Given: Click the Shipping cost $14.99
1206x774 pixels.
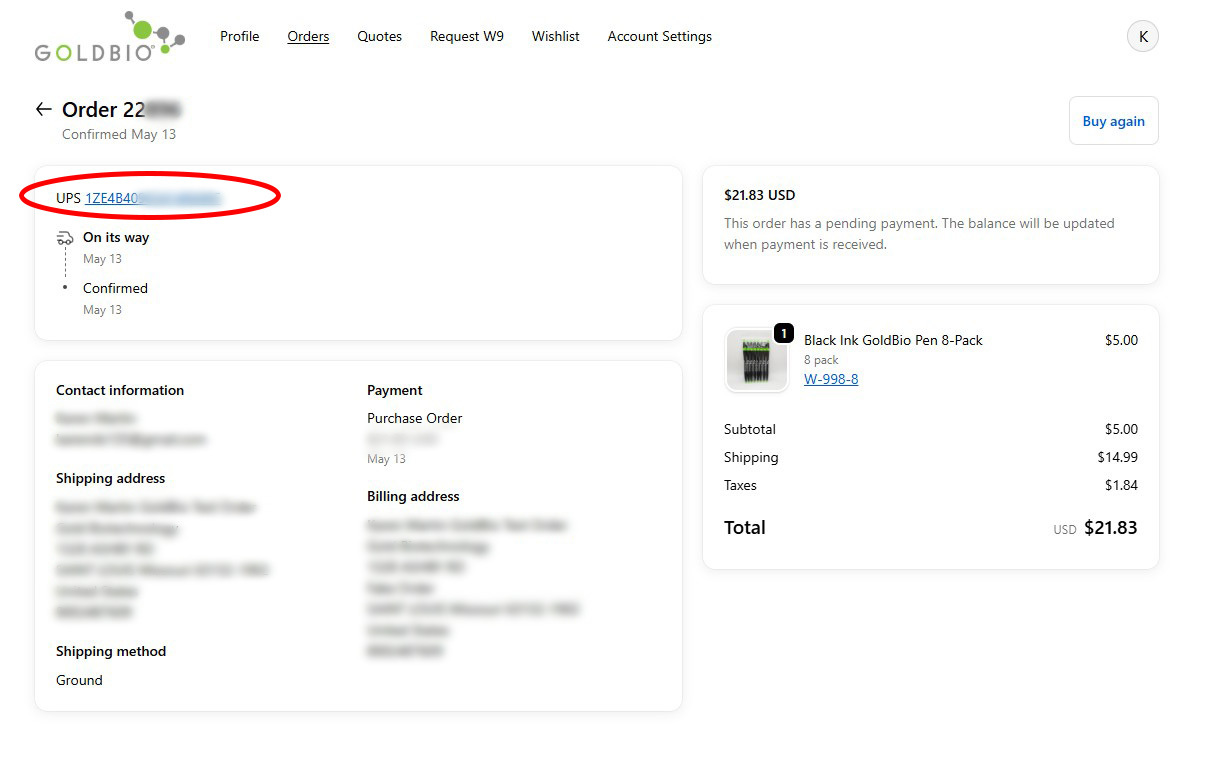Looking at the screenshot, I should 1118,457.
